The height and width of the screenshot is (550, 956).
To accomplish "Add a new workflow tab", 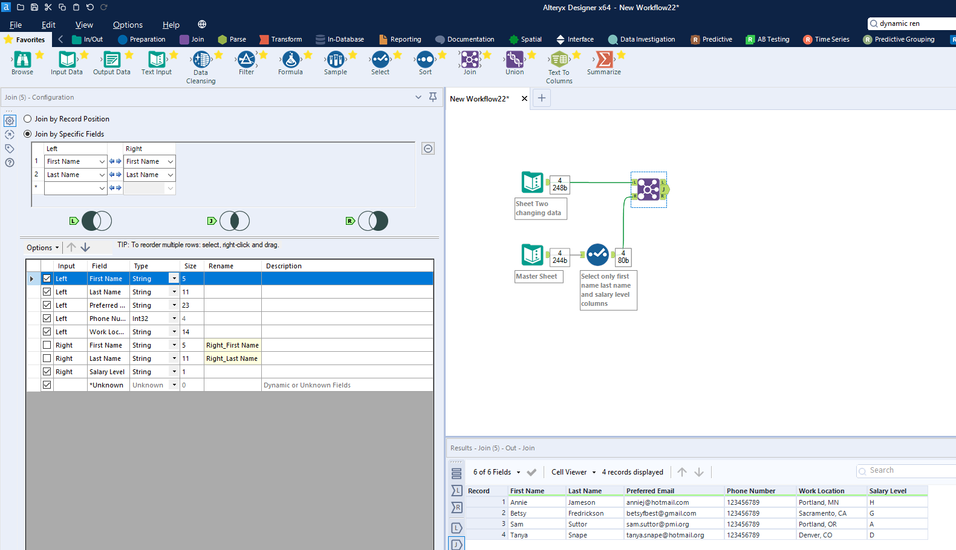I will (x=541, y=98).
